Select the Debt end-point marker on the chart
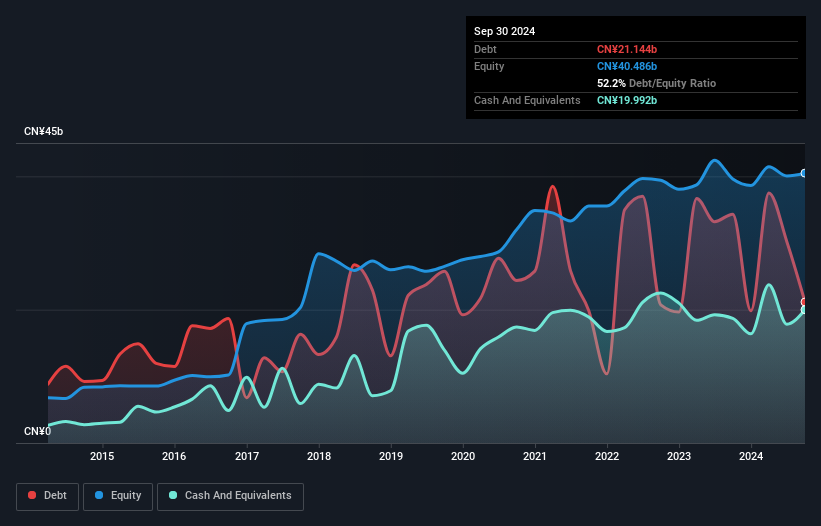This screenshot has height=526, width=821. coord(804,302)
